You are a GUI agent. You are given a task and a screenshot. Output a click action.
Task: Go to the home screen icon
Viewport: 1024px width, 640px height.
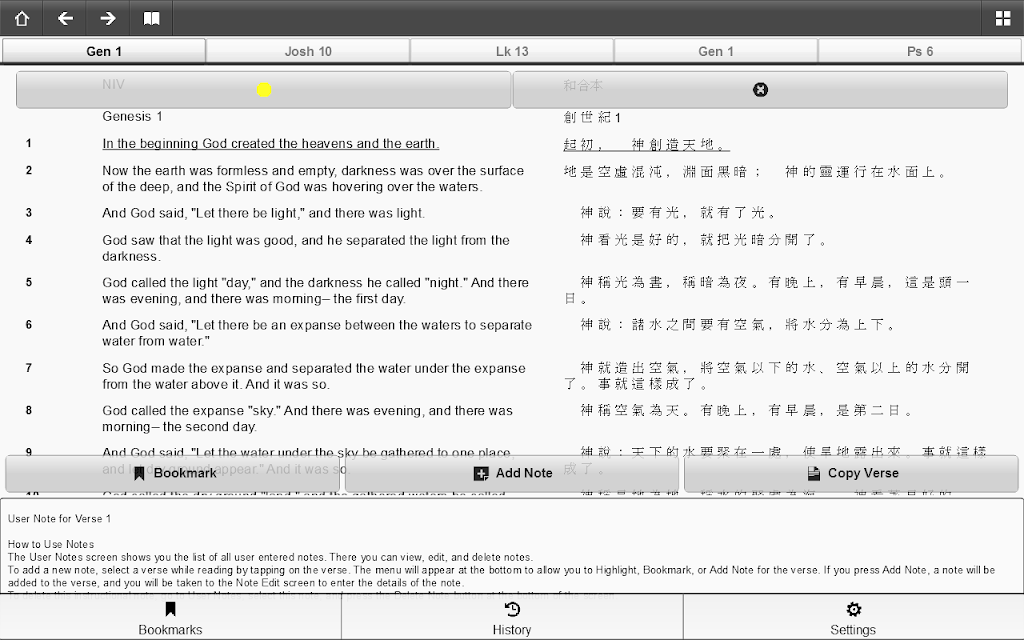pyautogui.click(x=22, y=18)
